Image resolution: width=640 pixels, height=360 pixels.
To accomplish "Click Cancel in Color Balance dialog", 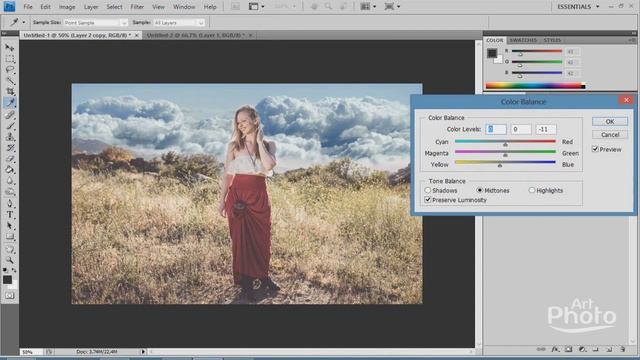I will (x=609, y=135).
